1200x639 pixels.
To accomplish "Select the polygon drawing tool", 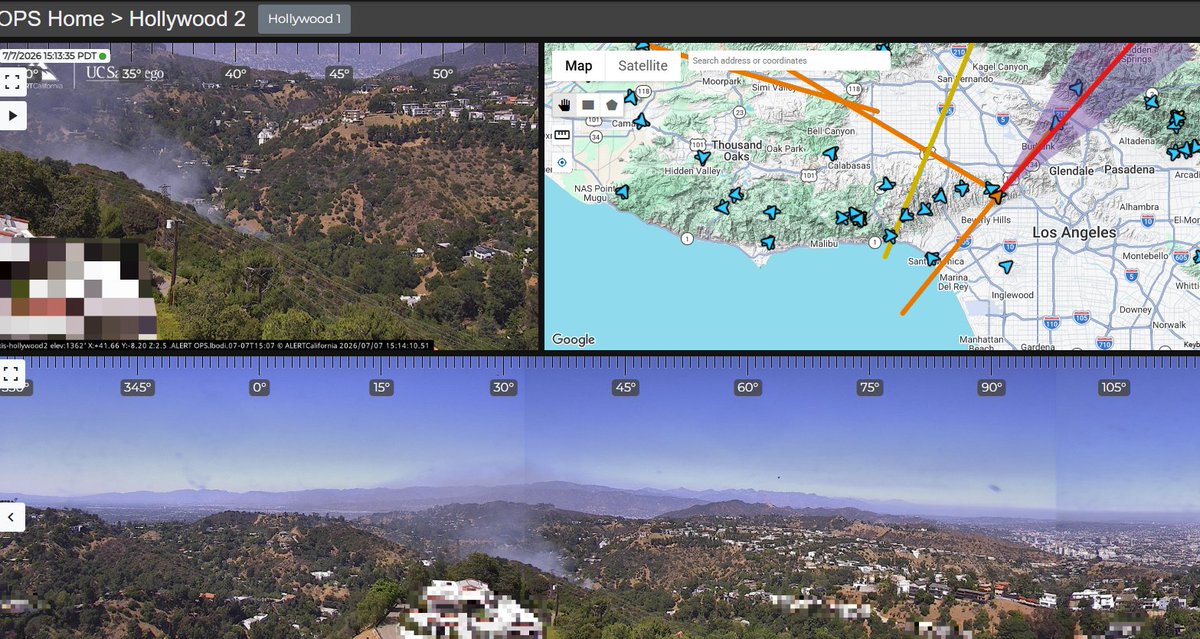I will 611,104.
